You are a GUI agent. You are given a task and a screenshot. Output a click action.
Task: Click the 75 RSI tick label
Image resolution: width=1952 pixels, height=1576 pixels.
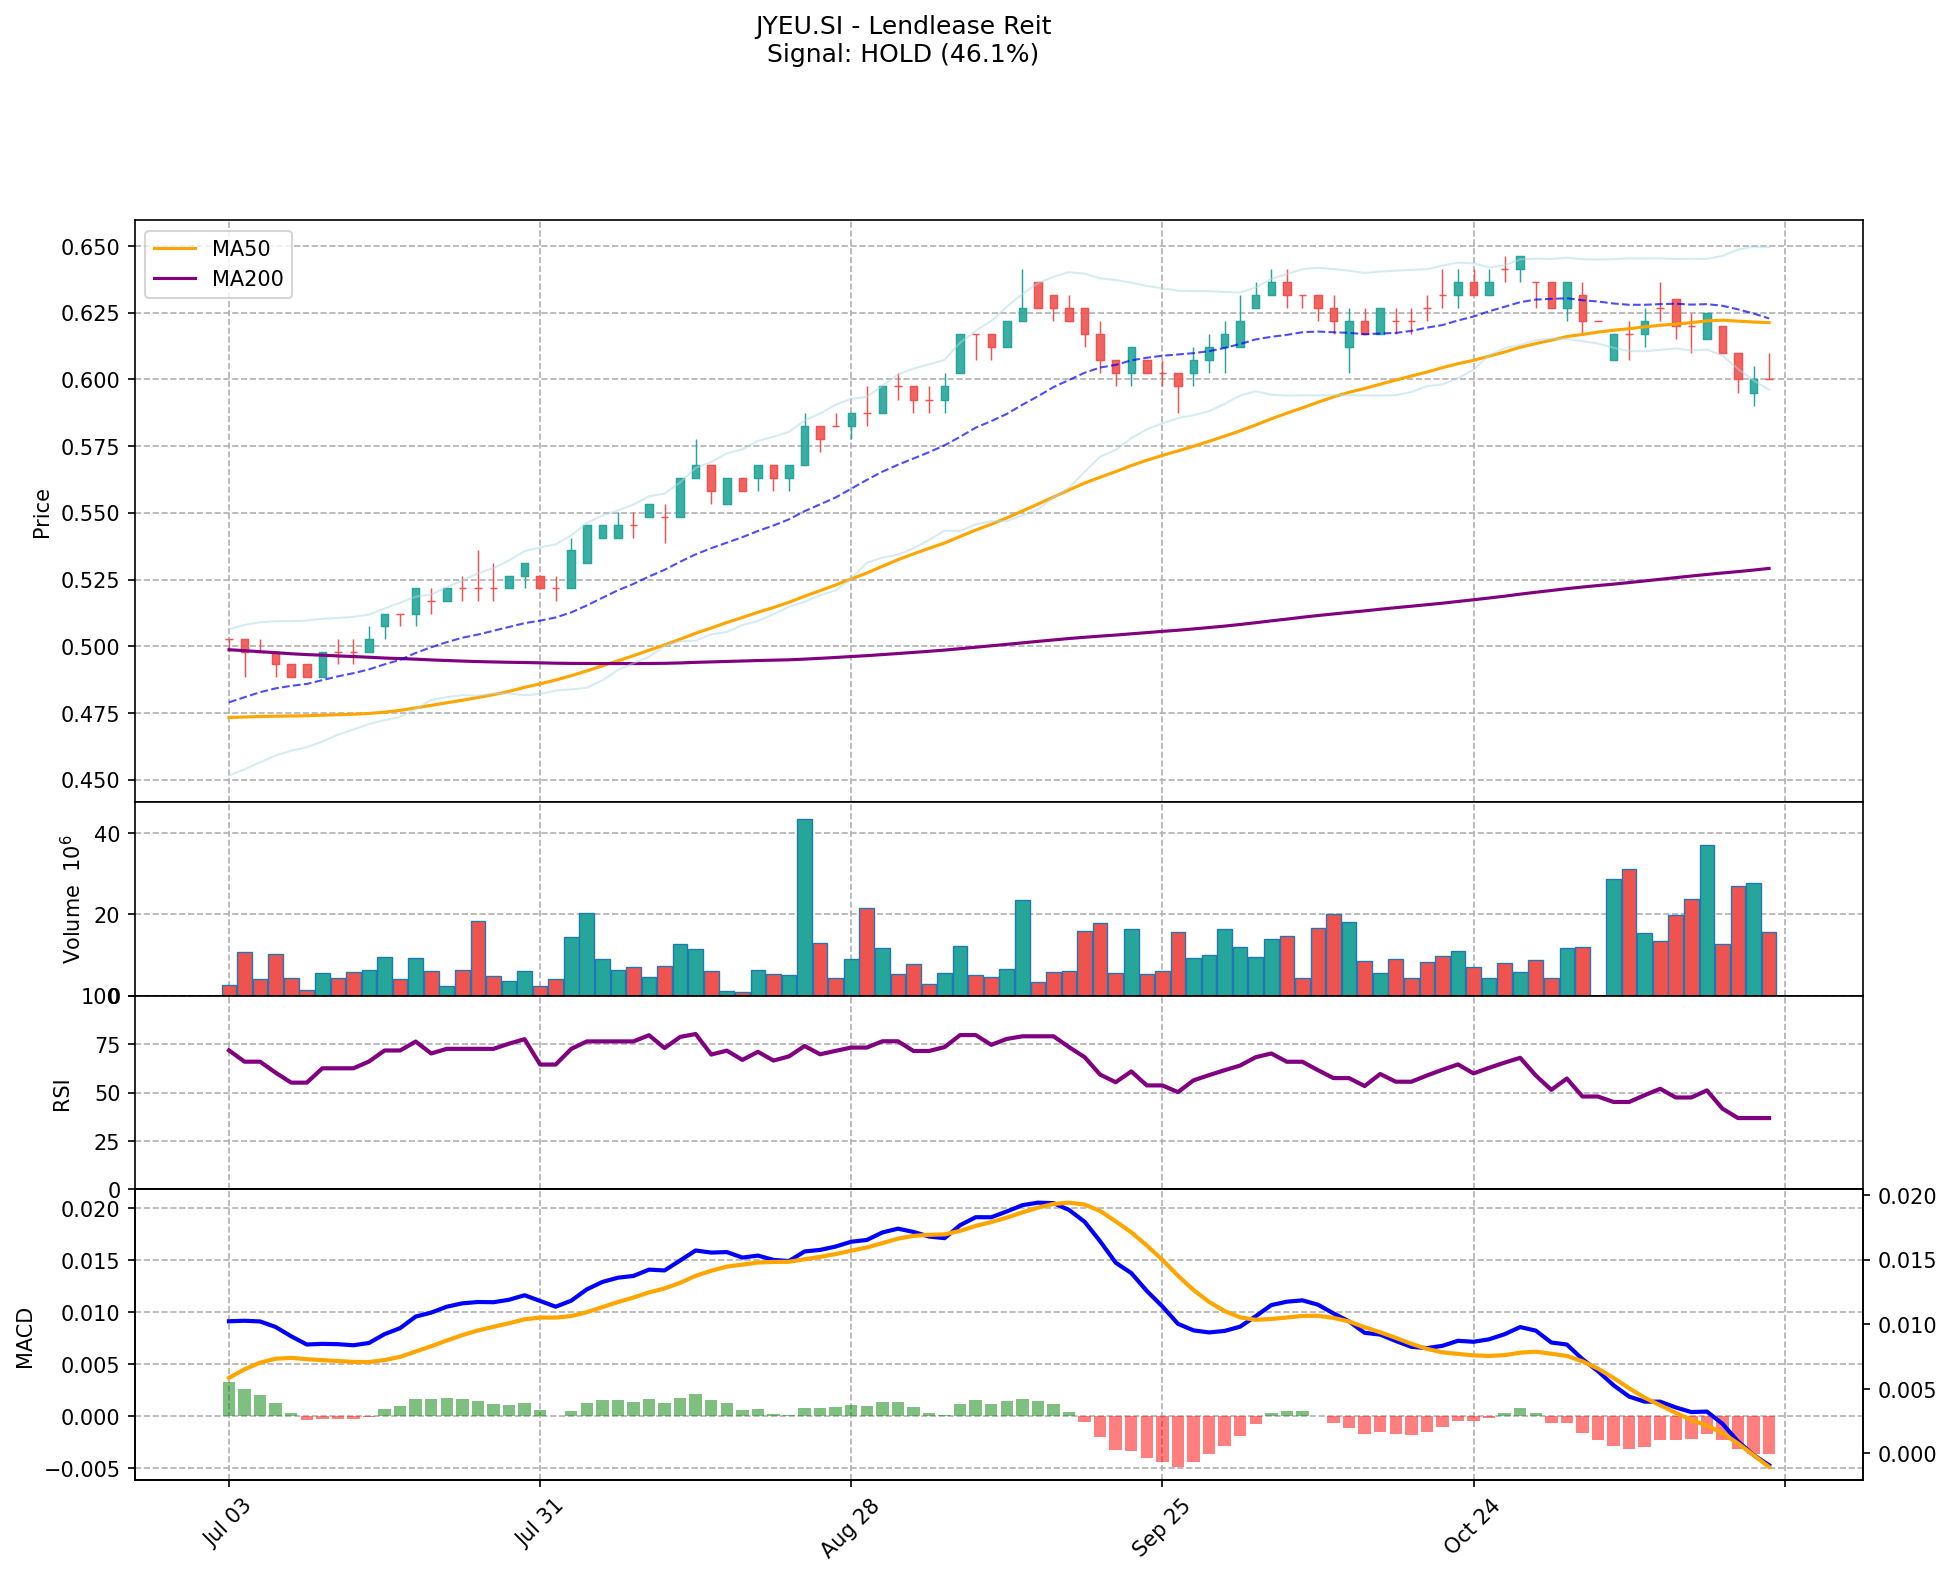pyautogui.click(x=107, y=1045)
